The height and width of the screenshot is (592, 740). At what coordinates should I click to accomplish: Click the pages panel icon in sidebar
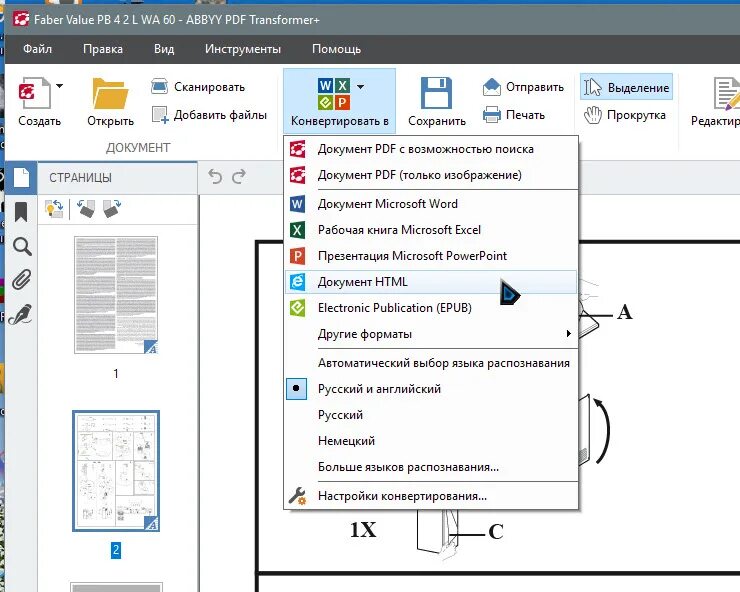coord(21,178)
